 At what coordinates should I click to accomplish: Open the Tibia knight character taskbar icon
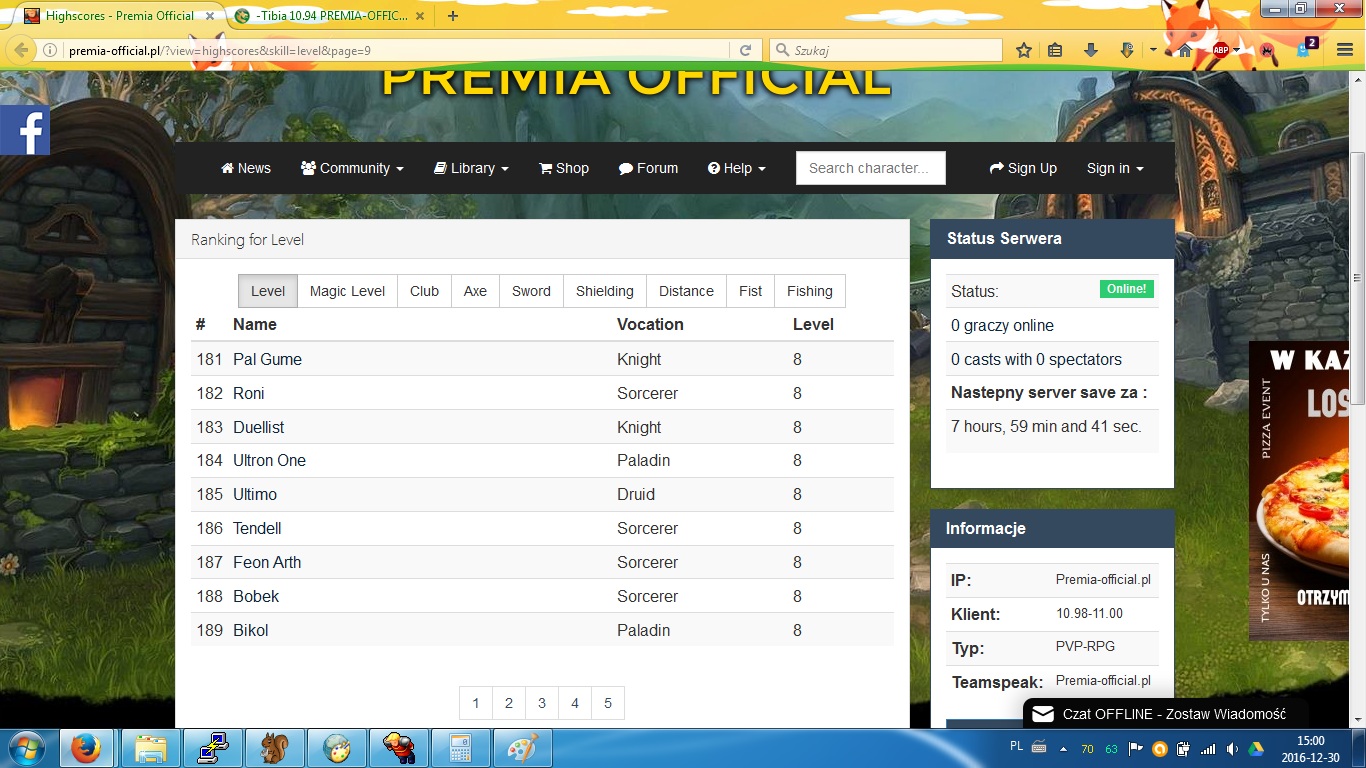click(398, 748)
